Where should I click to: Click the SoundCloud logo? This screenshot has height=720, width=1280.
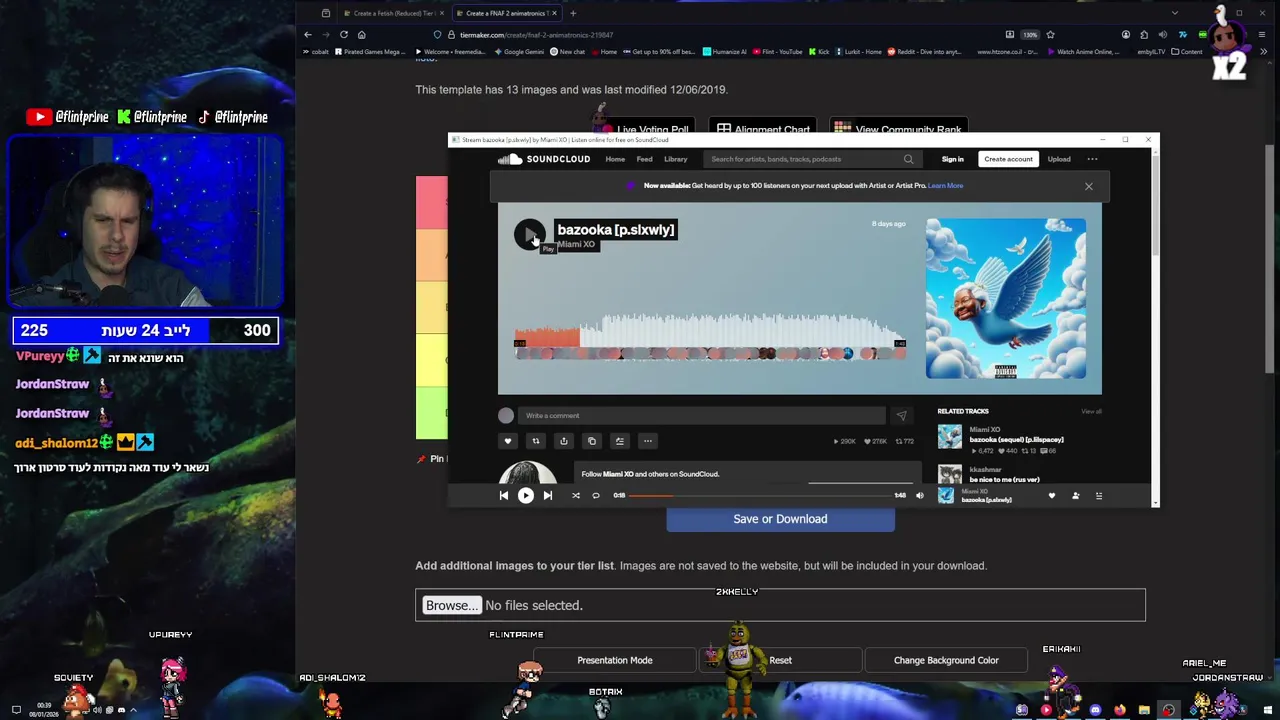tap(544, 159)
